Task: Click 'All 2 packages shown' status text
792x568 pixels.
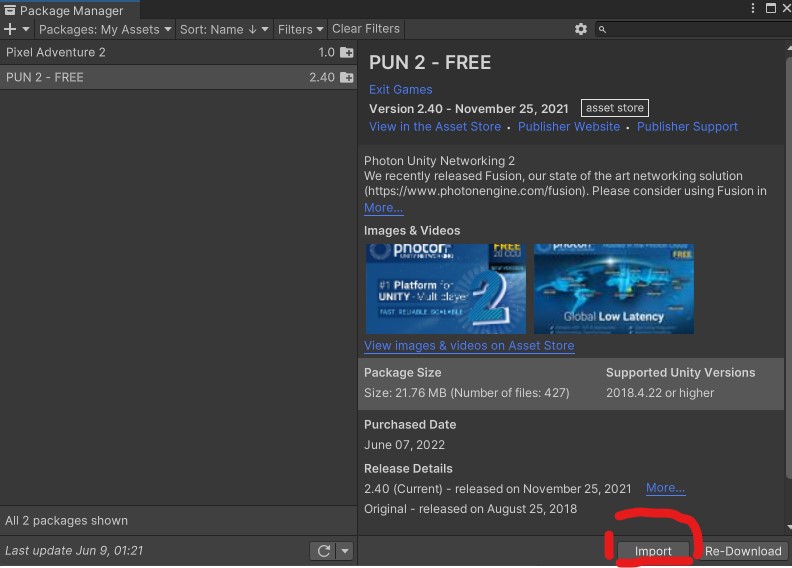Action: click(66, 521)
